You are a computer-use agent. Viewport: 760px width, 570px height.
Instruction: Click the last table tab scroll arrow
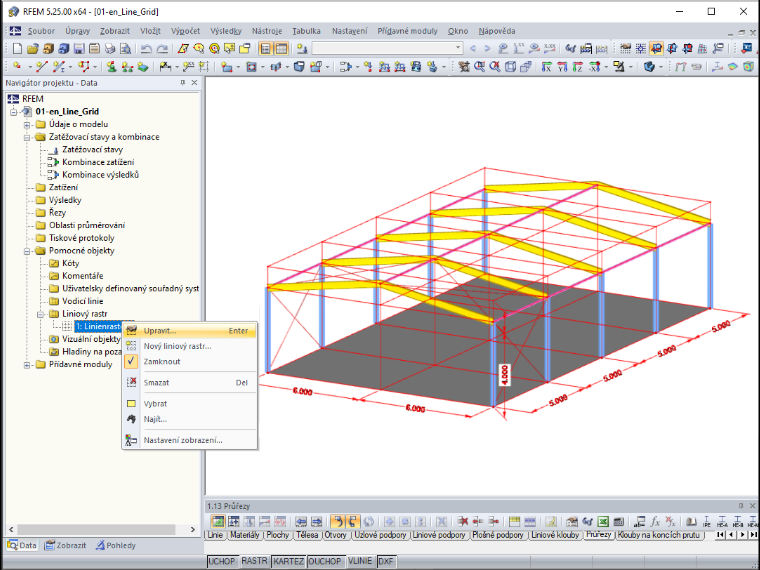coord(753,535)
